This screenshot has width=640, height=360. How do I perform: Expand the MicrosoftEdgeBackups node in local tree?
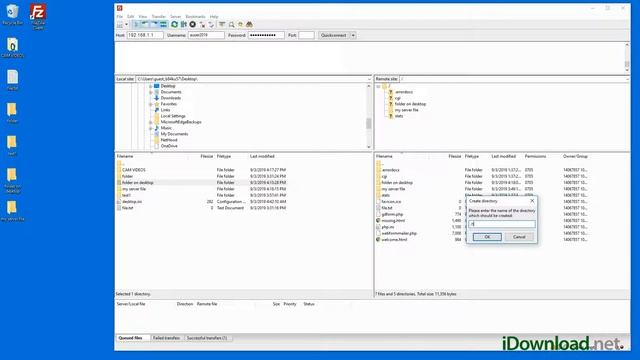coord(151,122)
